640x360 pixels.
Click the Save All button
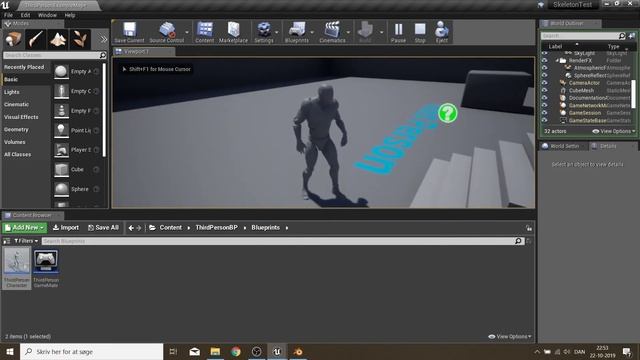(103, 227)
